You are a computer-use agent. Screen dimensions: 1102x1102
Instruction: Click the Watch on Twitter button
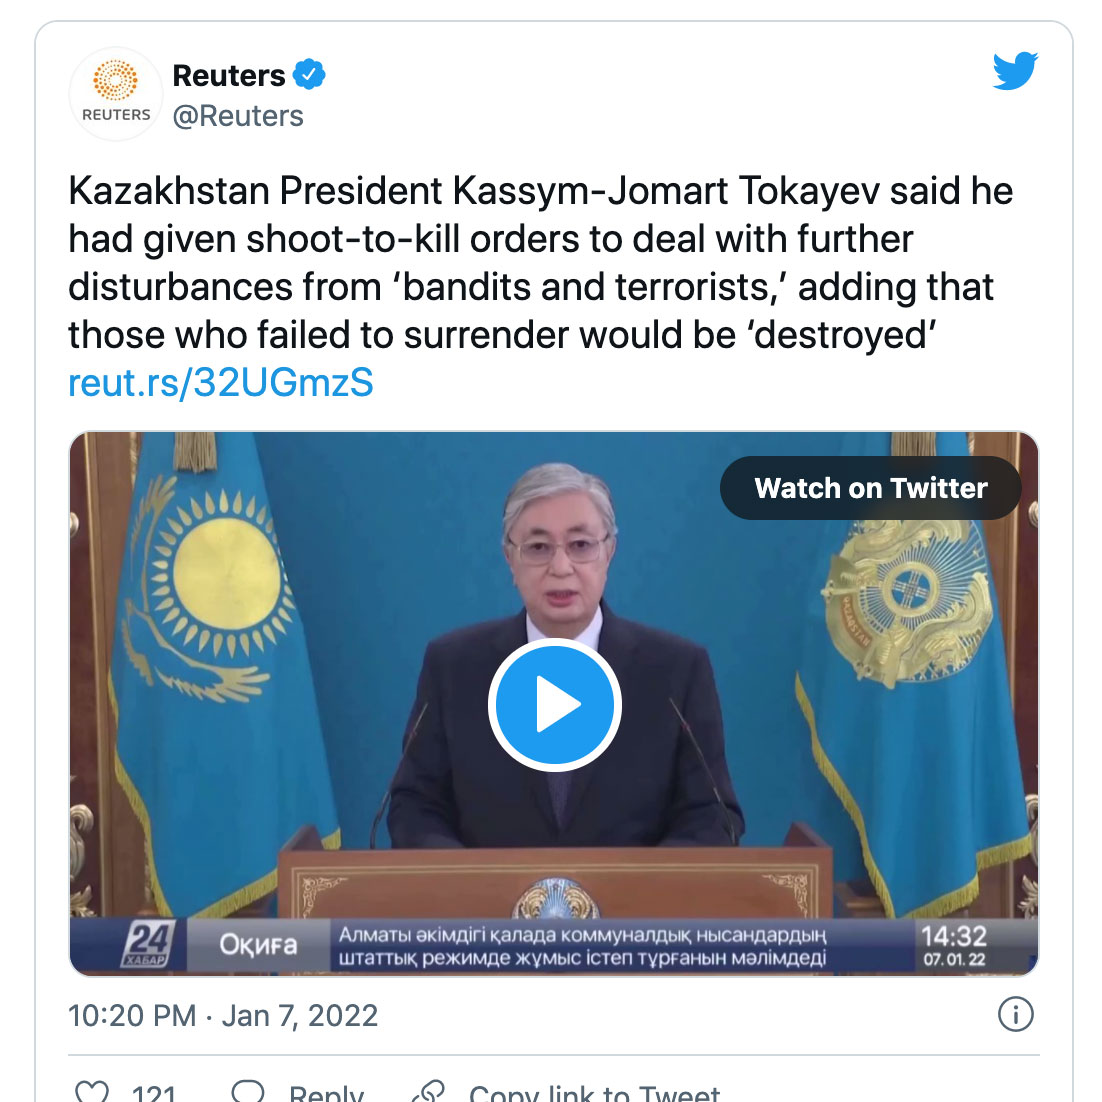click(x=870, y=488)
